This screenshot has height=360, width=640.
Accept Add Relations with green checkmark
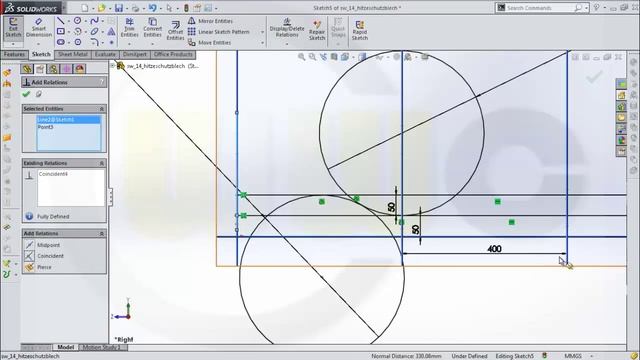pos(27,94)
